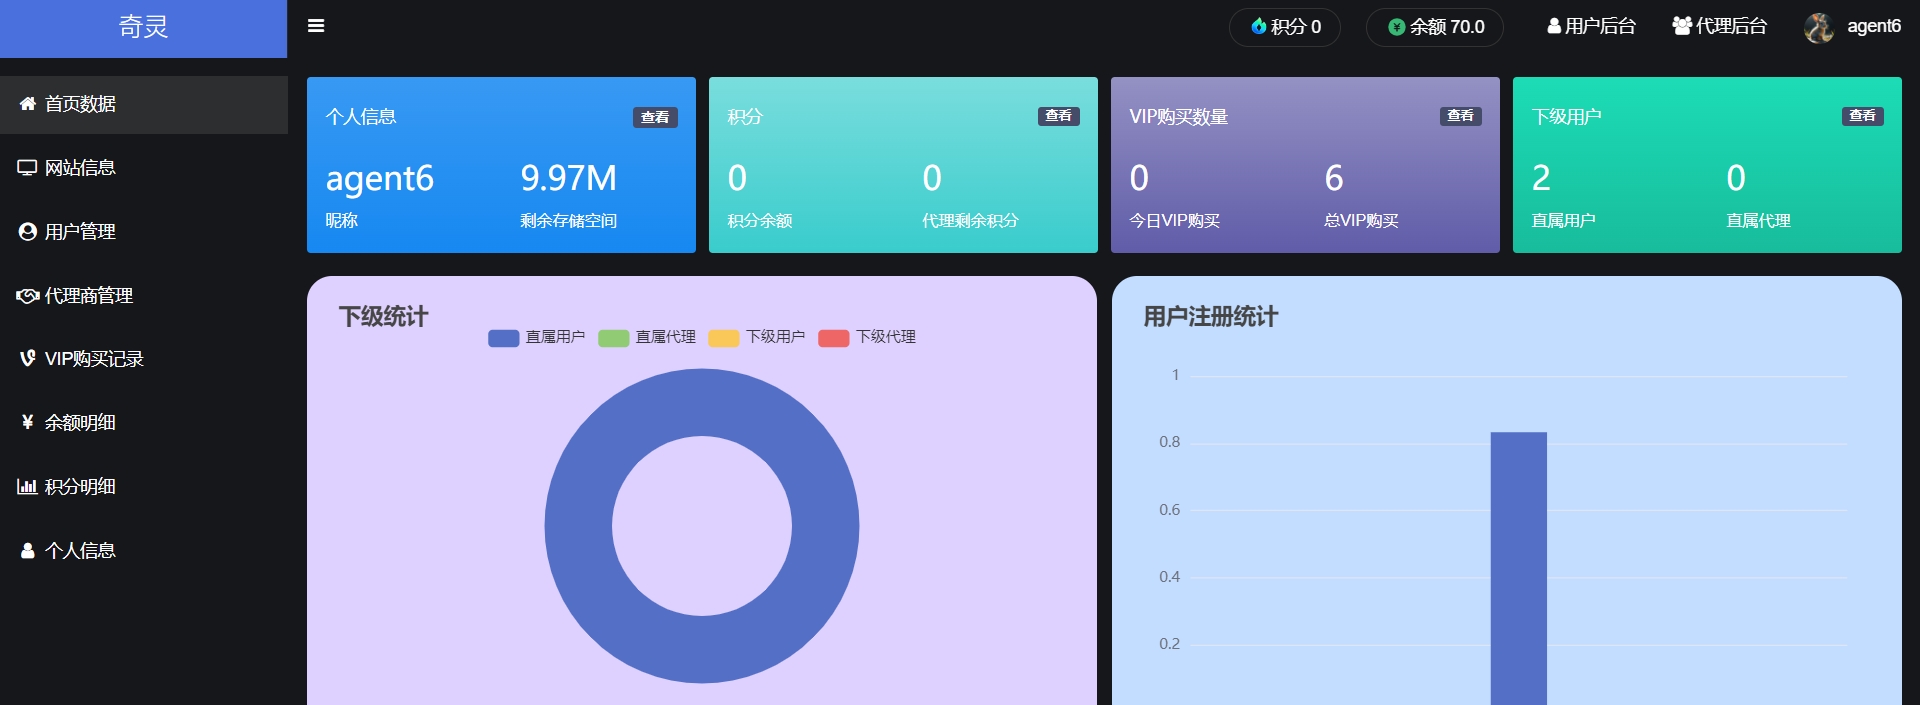Click the group icon beside 代理后台
This screenshot has height=705, width=1920.
click(x=1682, y=26)
